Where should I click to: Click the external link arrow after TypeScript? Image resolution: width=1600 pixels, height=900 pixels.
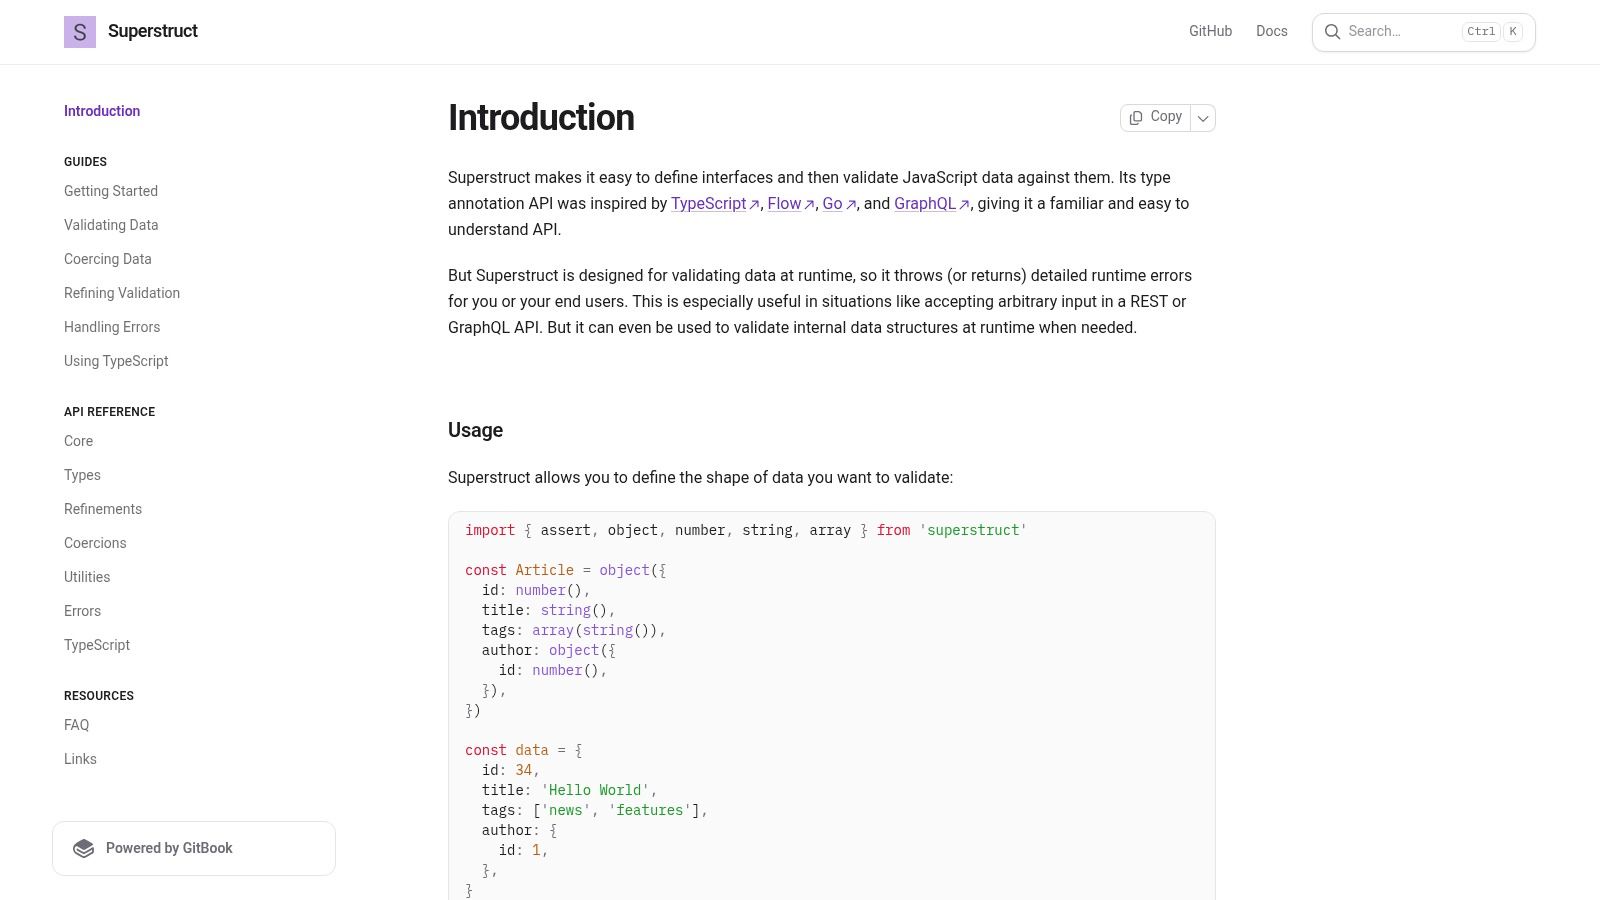point(754,204)
